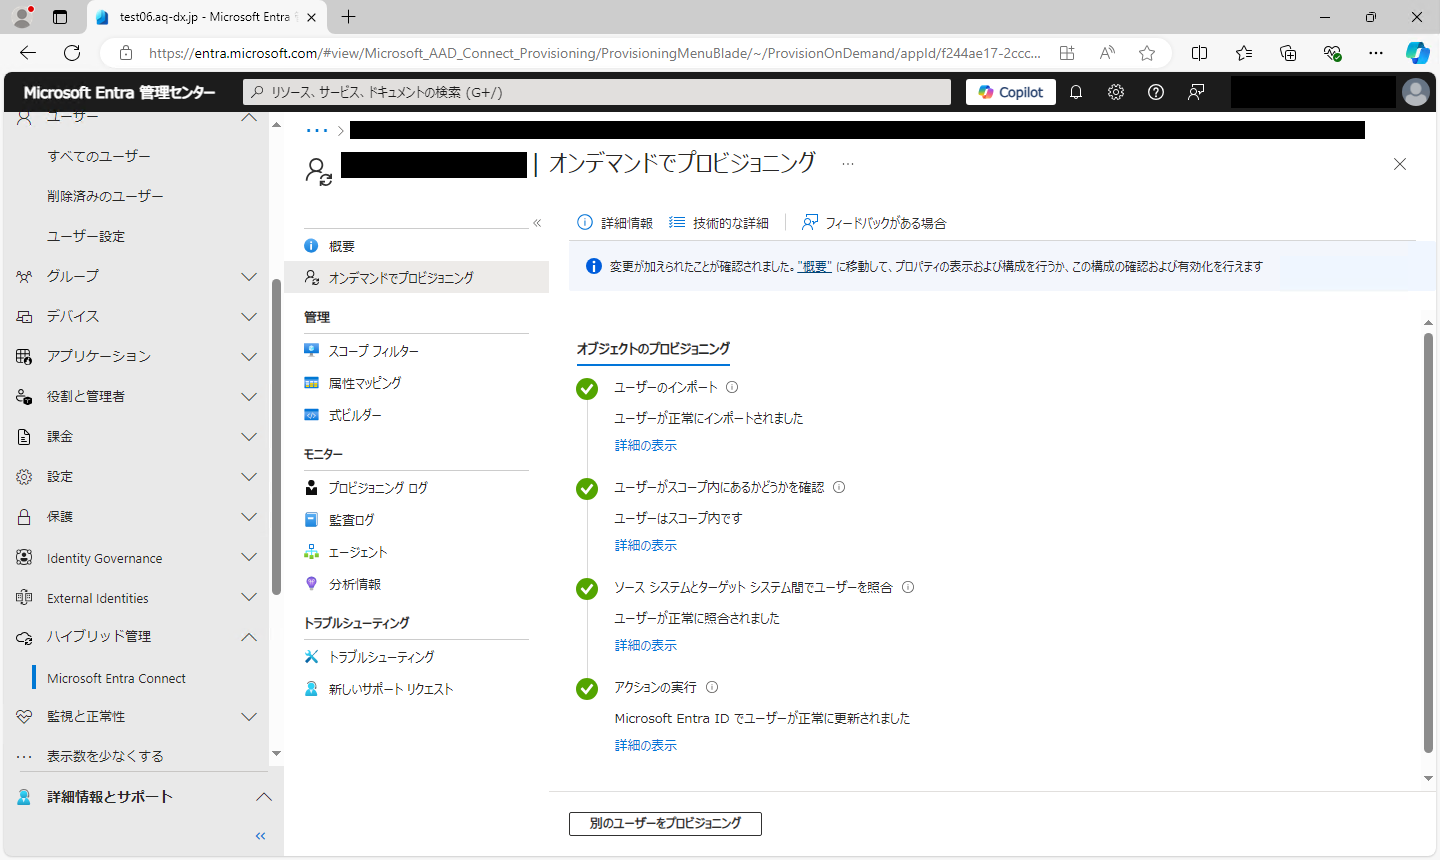Image resolution: width=1440 pixels, height=860 pixels.
Task: Click 詳細情報 in the command bar
Action: coord(615,223)
